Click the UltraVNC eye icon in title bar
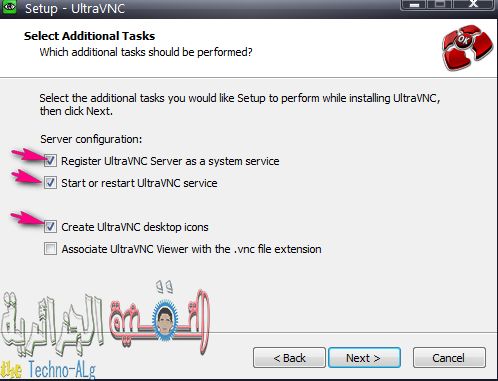 click(x=9, y=7)
